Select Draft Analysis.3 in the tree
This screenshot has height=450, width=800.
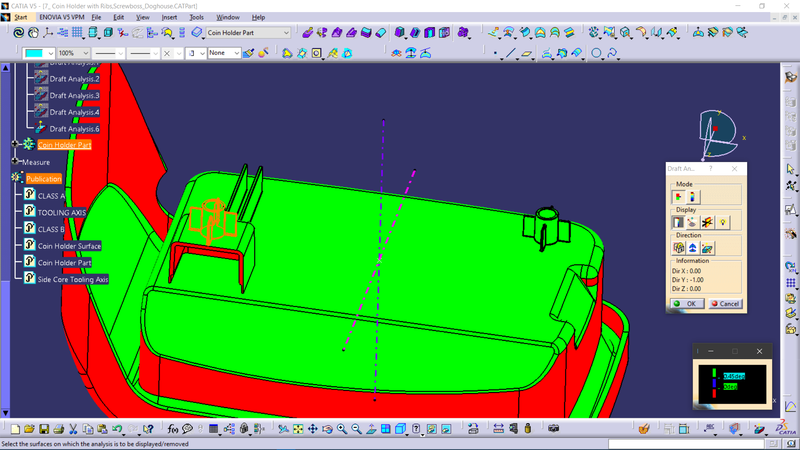tap(74, 95)
